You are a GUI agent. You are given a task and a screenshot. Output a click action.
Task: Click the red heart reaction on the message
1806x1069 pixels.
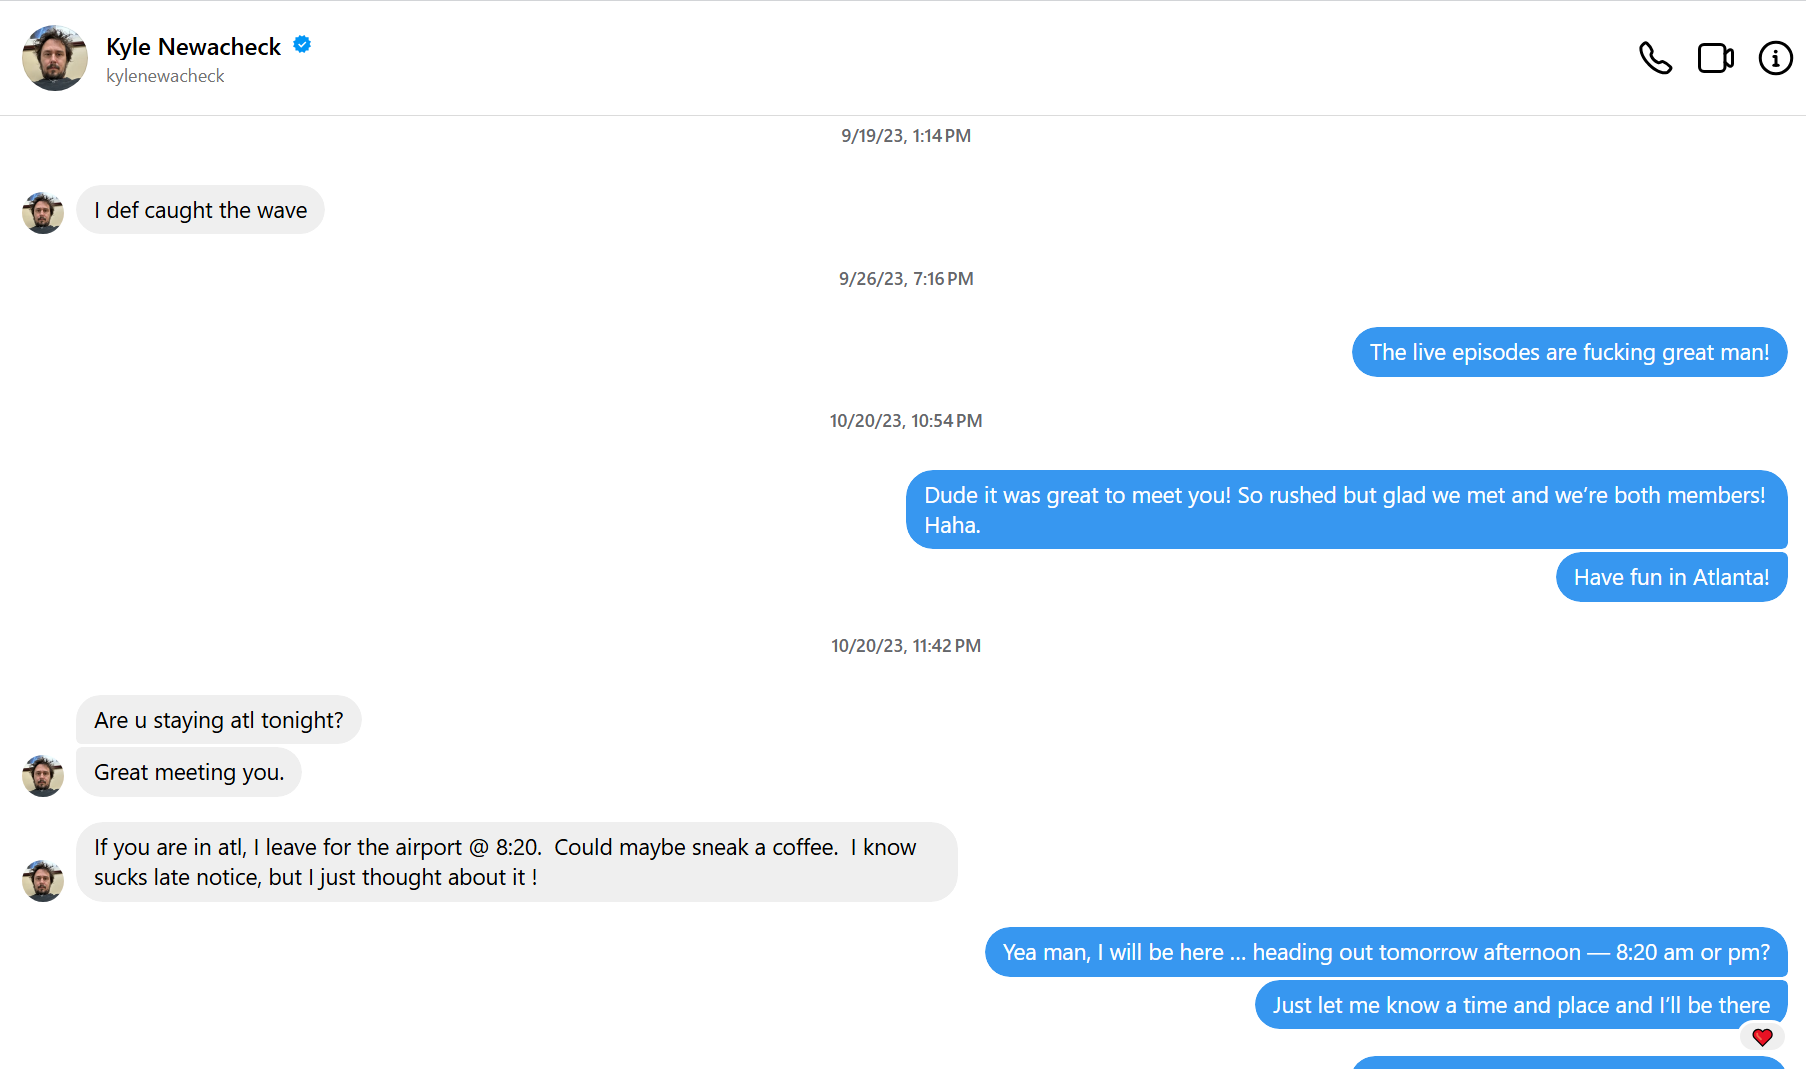click(x=1762, y=1037)
